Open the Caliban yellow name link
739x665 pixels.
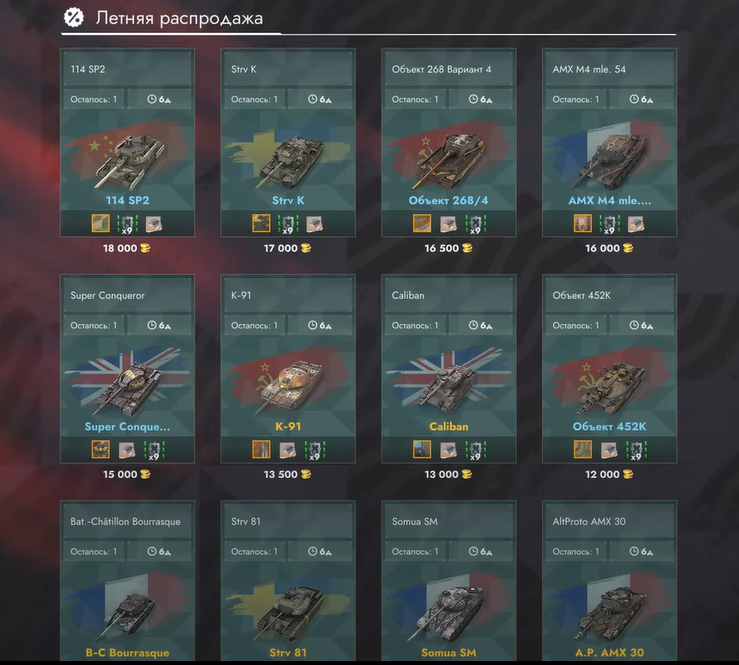449,427
